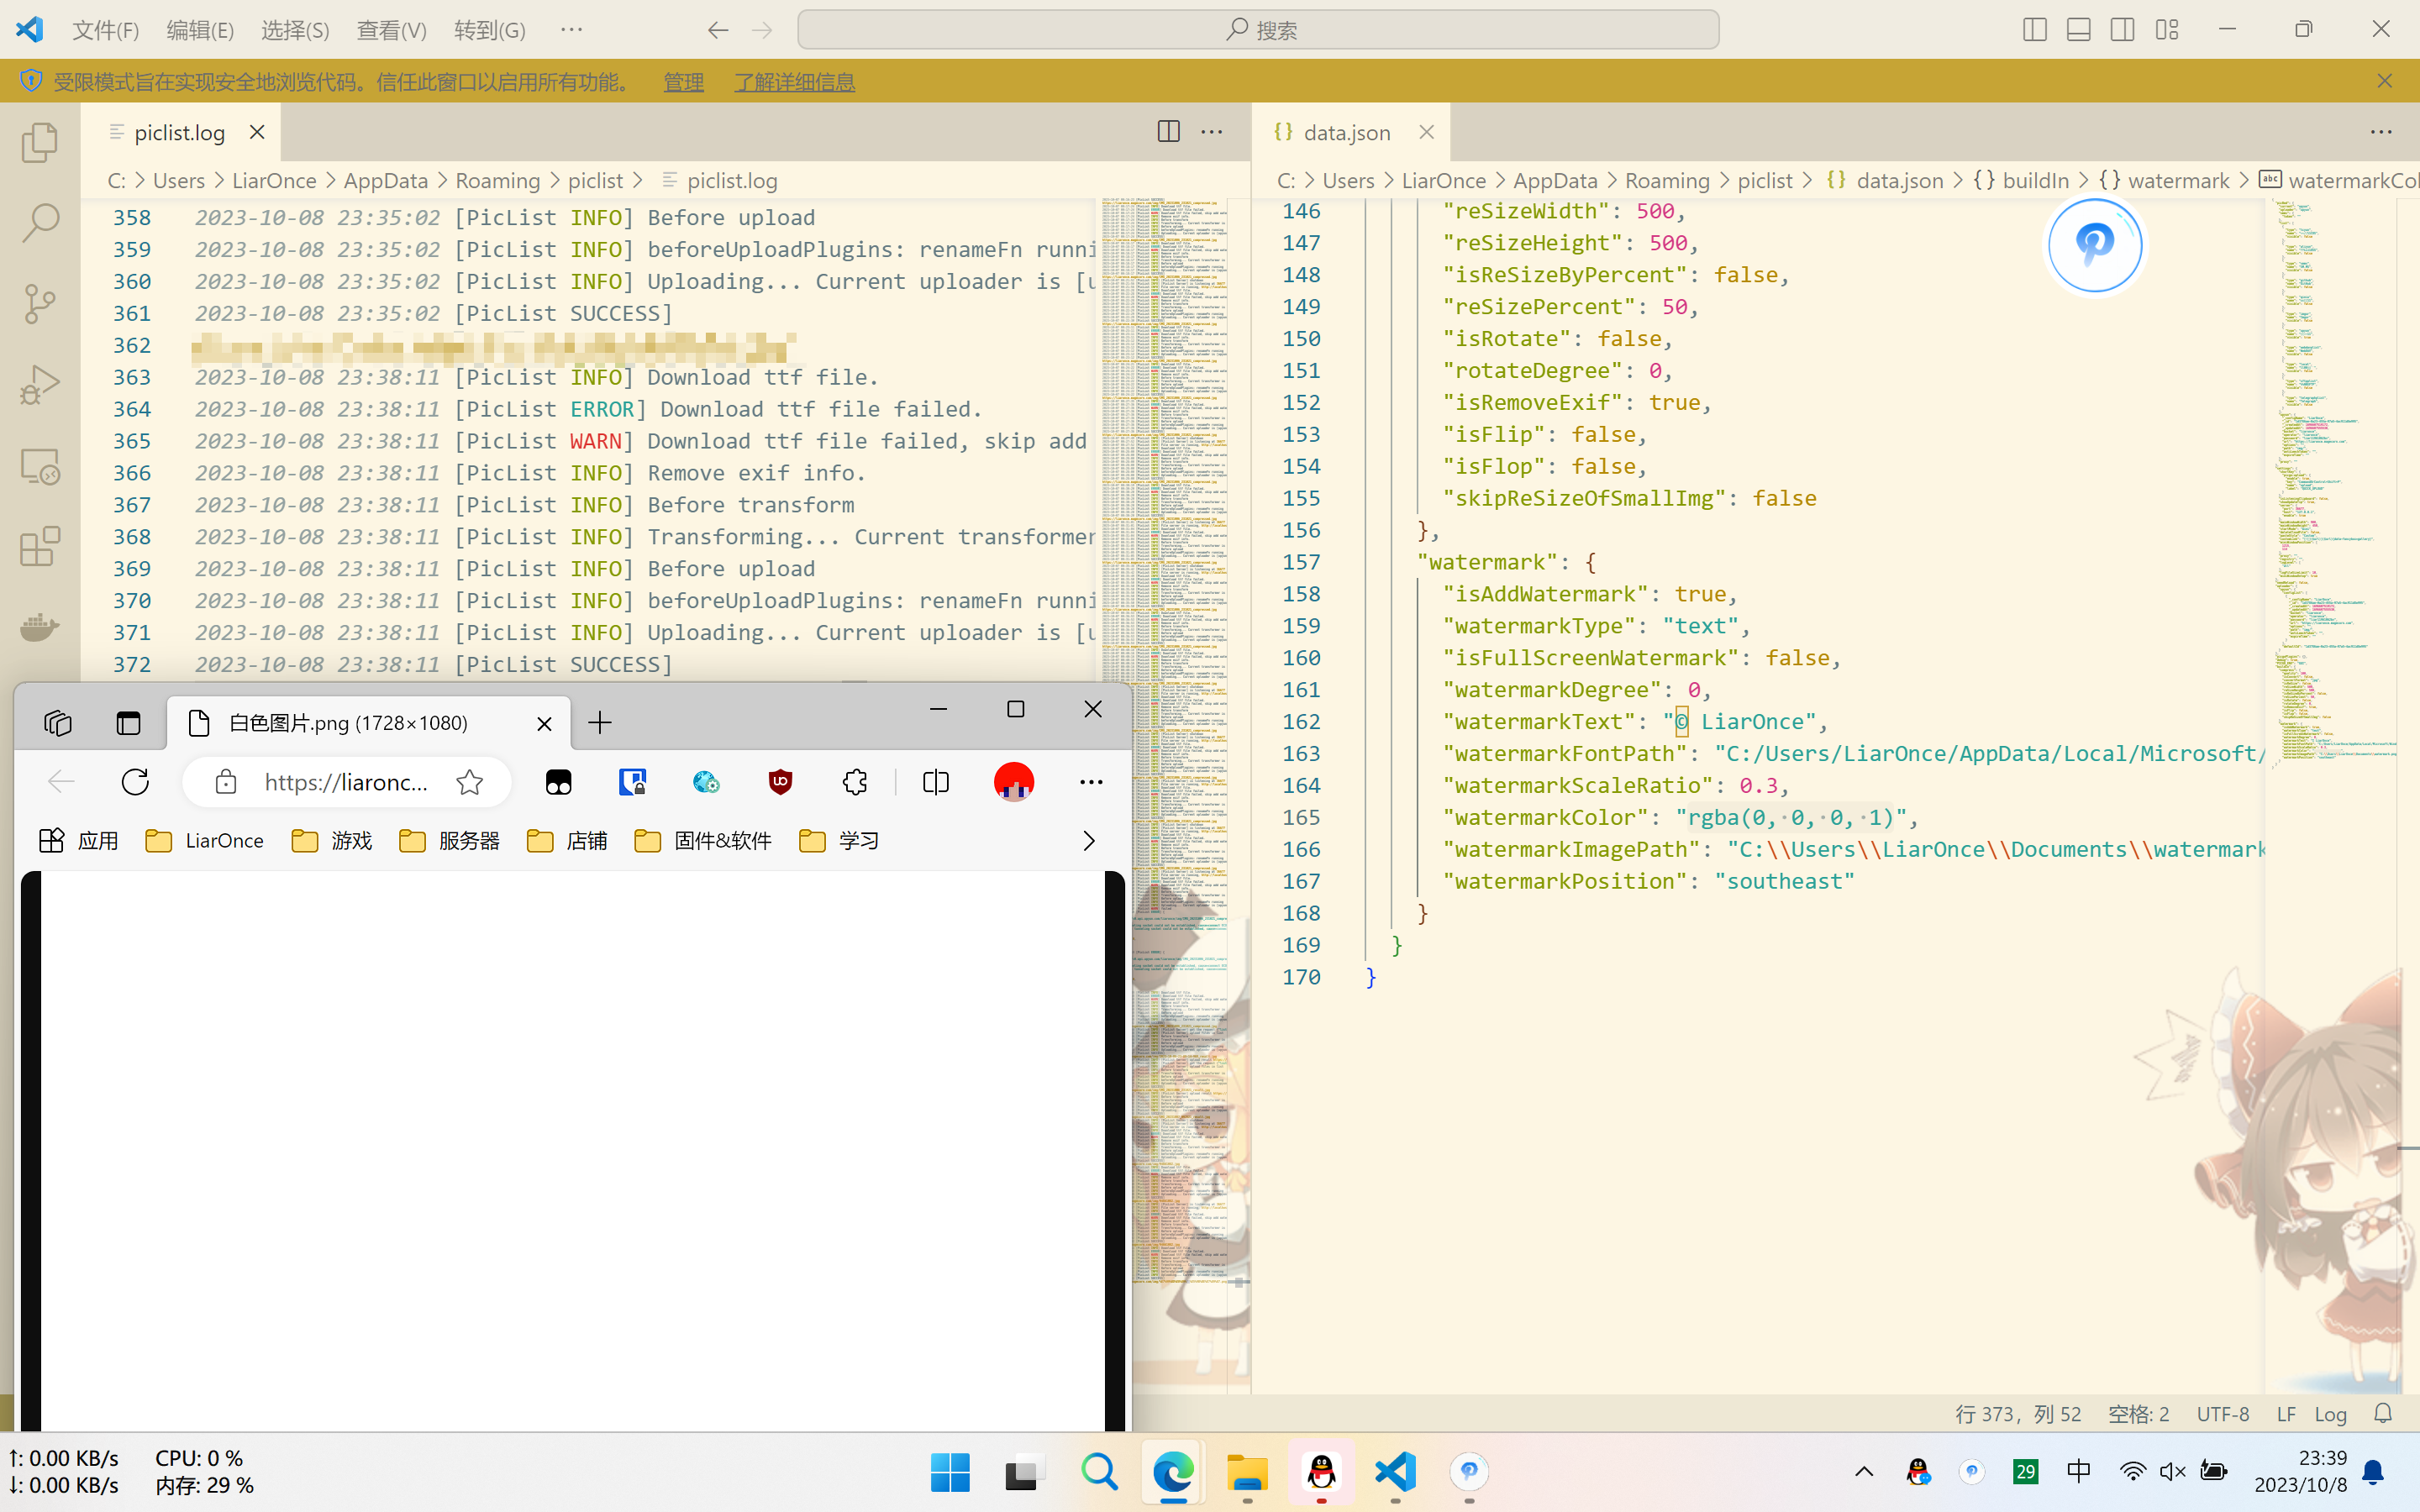
Task: Open the Search view sidebar
Action: tap(40, 223)
